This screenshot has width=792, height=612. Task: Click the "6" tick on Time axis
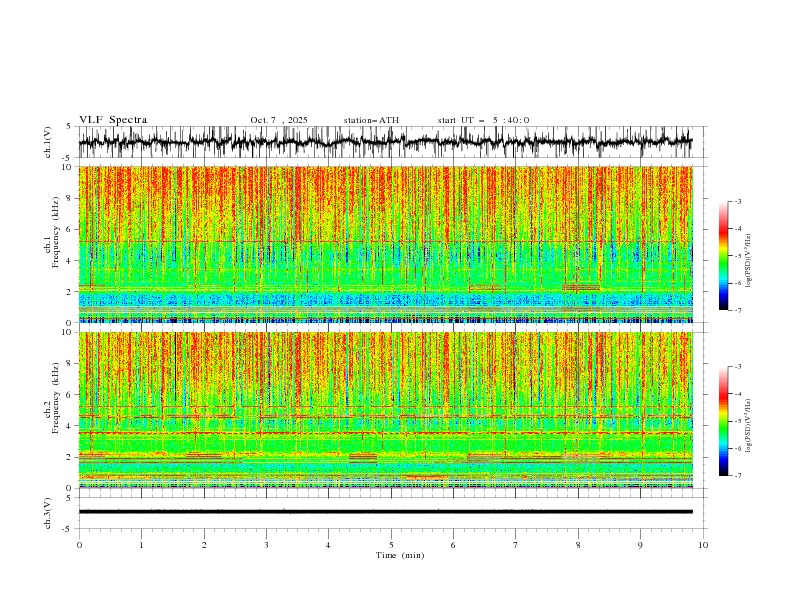click(453, 545)
